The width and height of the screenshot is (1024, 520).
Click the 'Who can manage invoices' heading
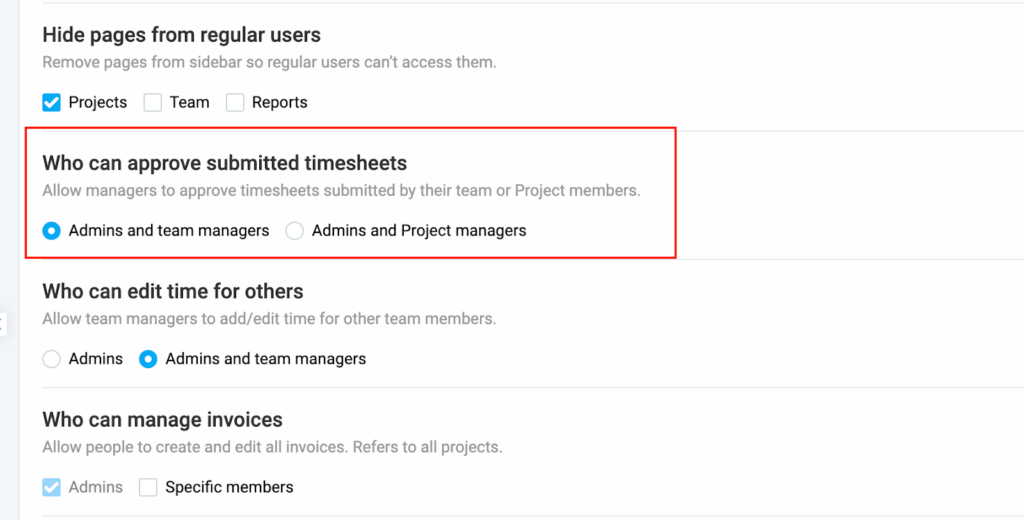[162, 420]
